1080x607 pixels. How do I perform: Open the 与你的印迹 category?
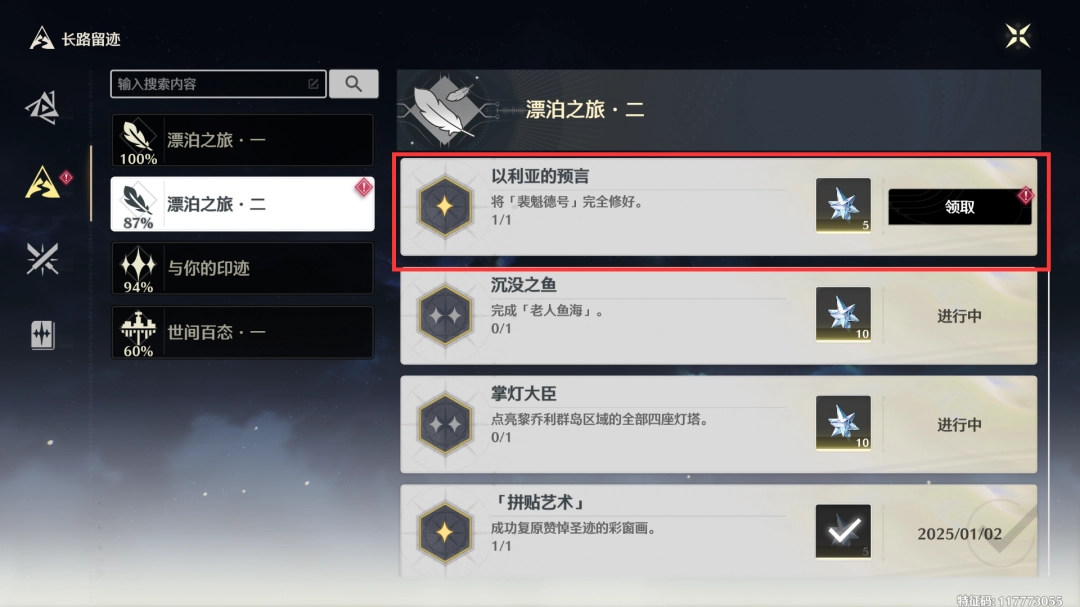point(242,268)
